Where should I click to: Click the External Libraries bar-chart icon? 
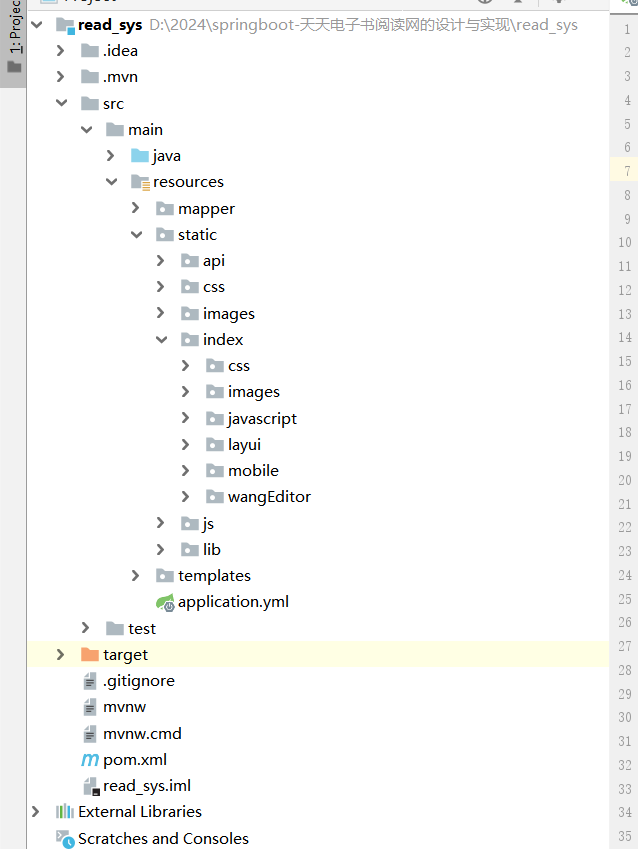pos(65,812)
